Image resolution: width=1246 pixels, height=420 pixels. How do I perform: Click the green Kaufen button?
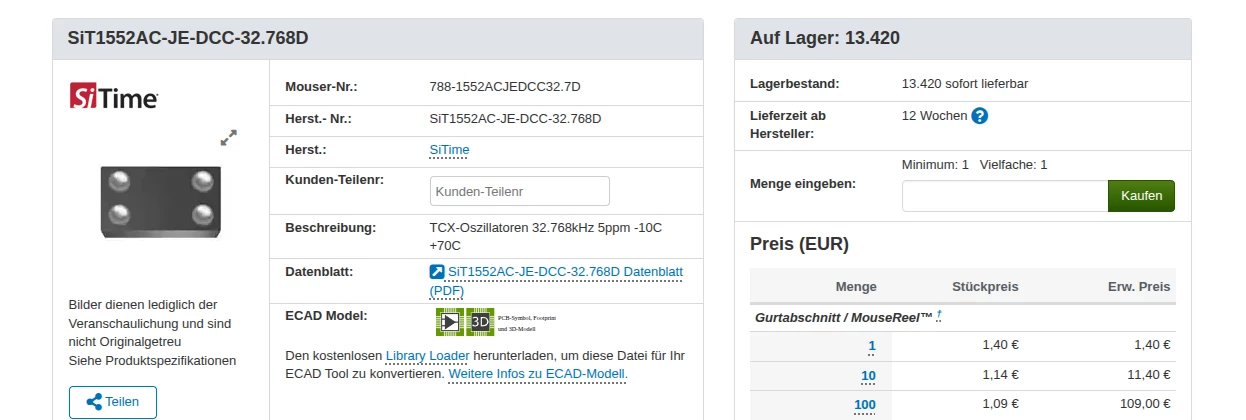coord(1141,196)
